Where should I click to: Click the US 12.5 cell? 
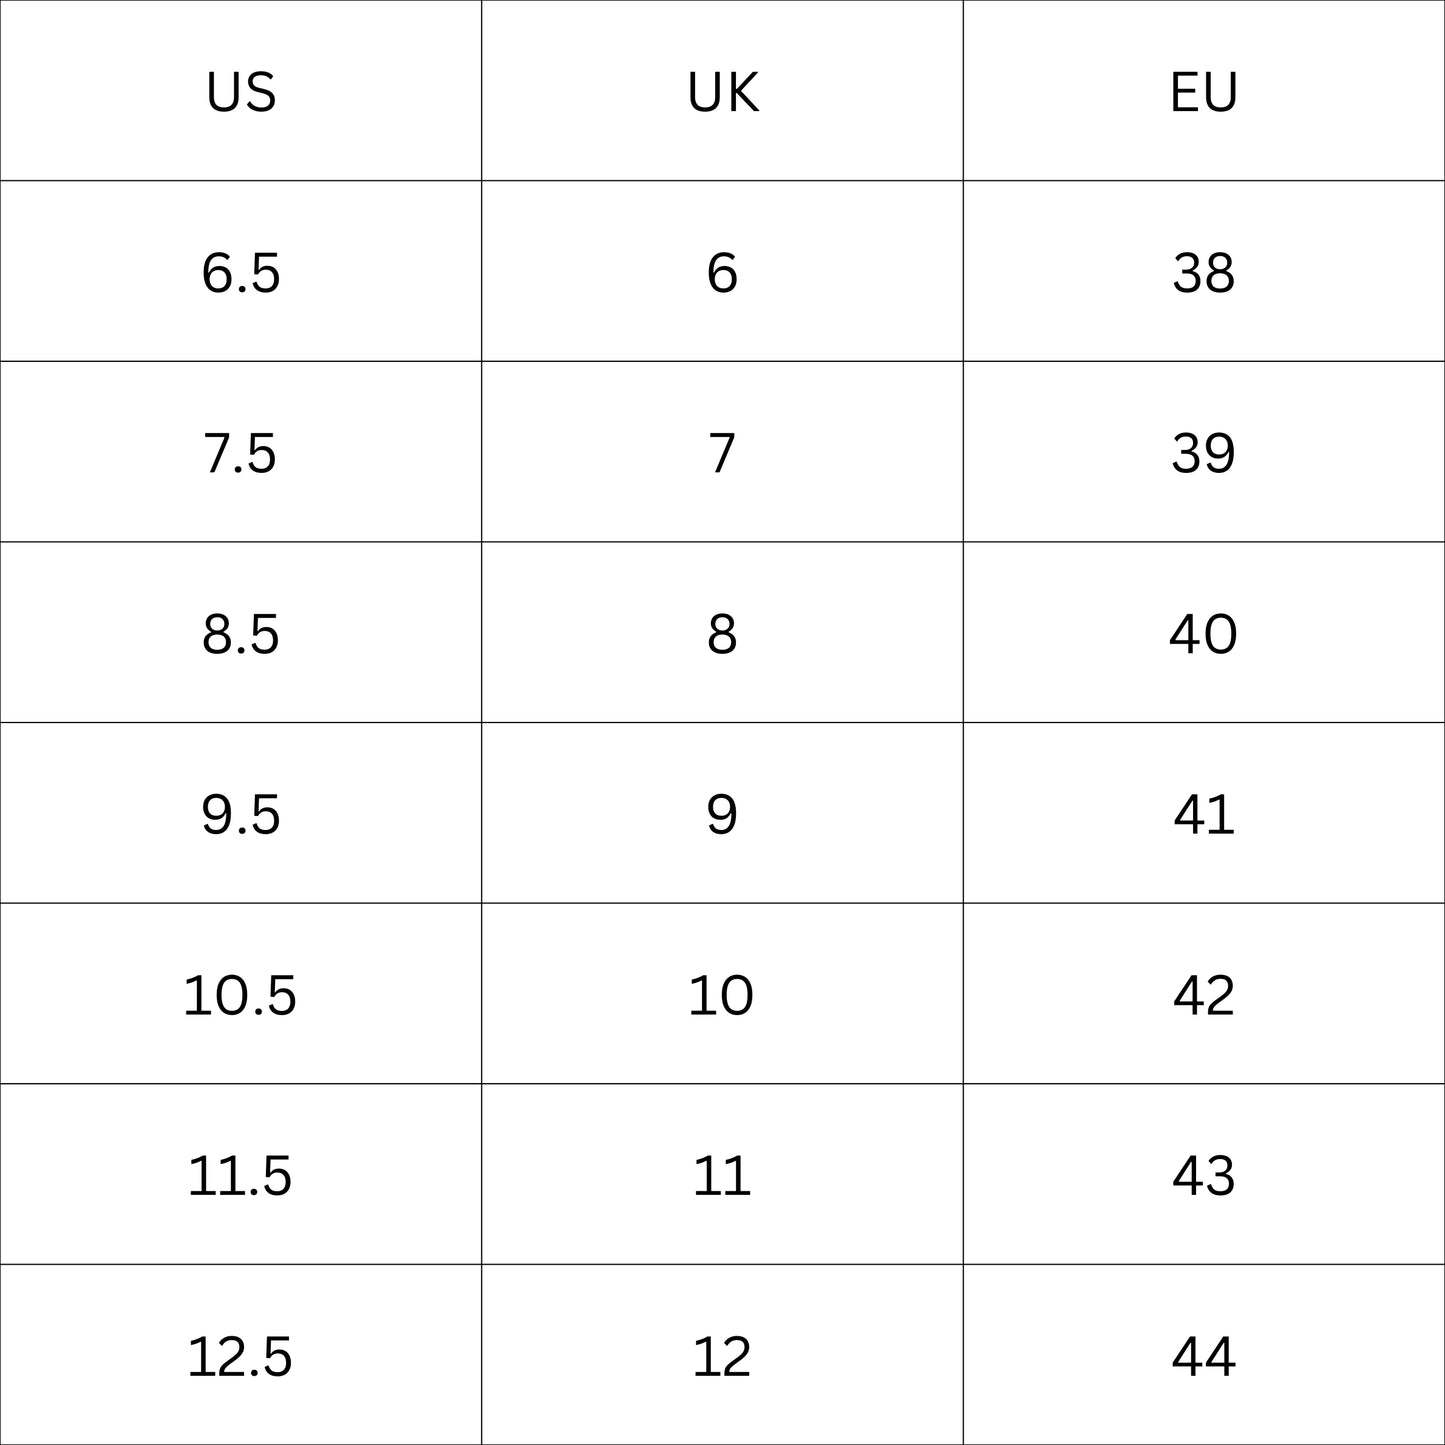tap(241, 1356)
